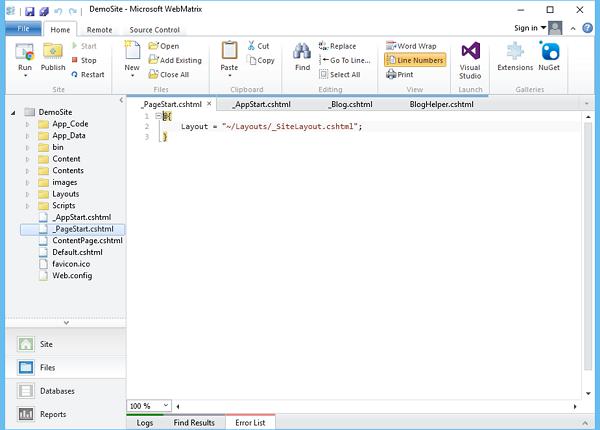Open a file via Open icon
600x430 pixels.
(163, 46)
